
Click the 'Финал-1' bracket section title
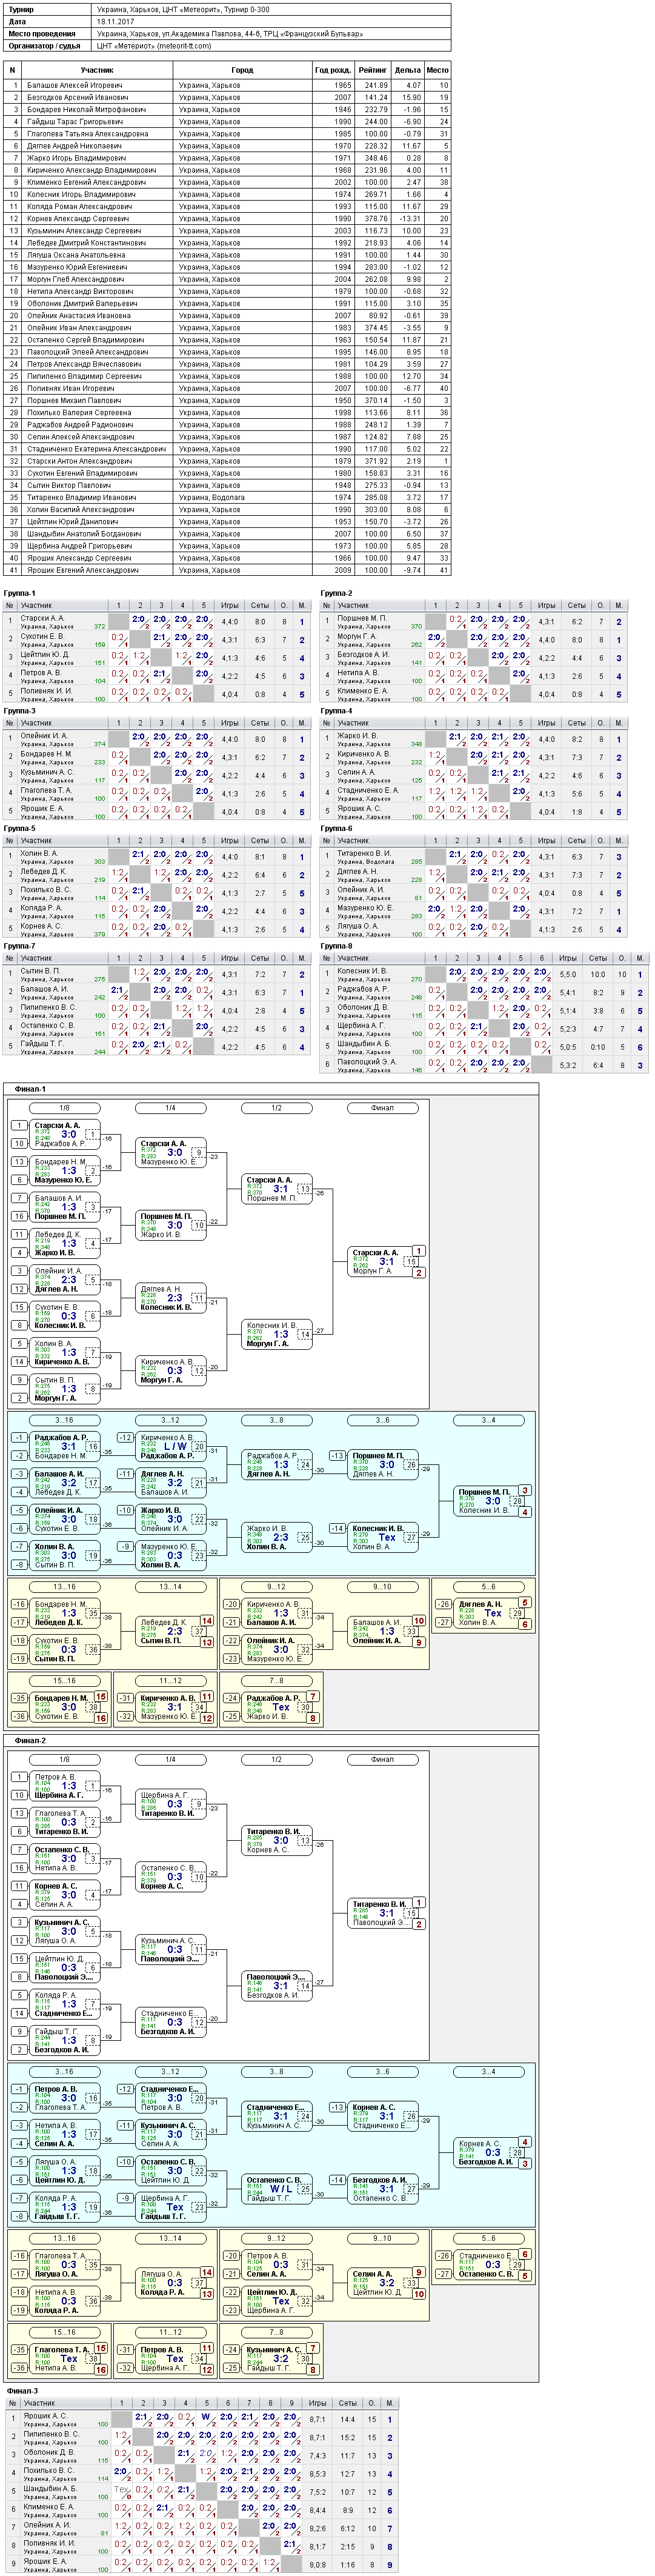[30, 1089]
